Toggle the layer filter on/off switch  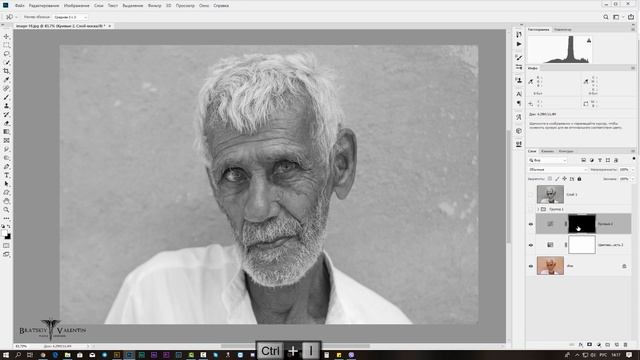pyautogui.click(x=633, y=159)
